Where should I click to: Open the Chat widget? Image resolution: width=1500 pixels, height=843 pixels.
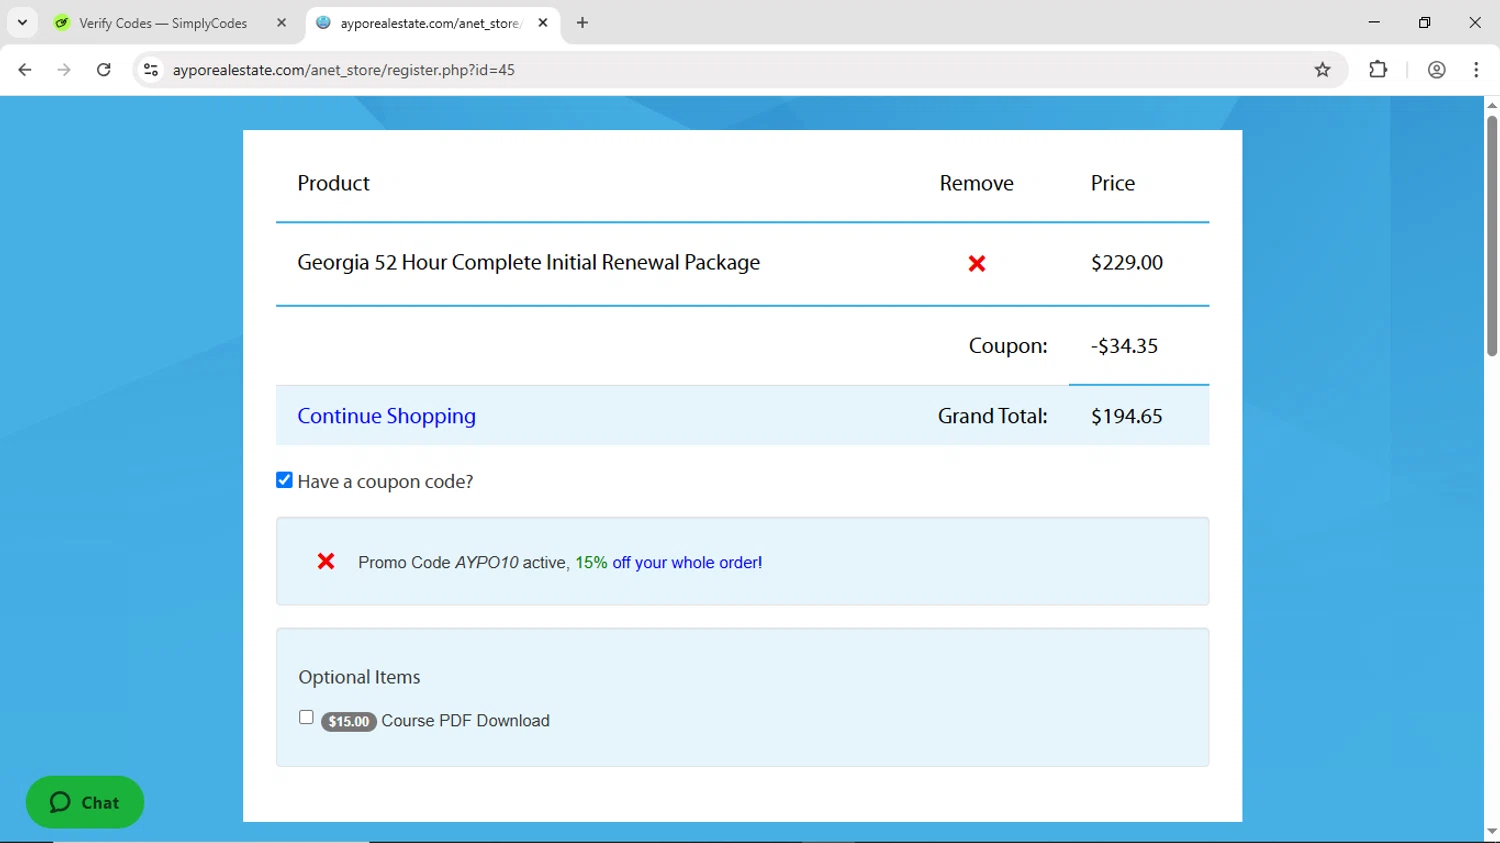[x=85, y=802]
